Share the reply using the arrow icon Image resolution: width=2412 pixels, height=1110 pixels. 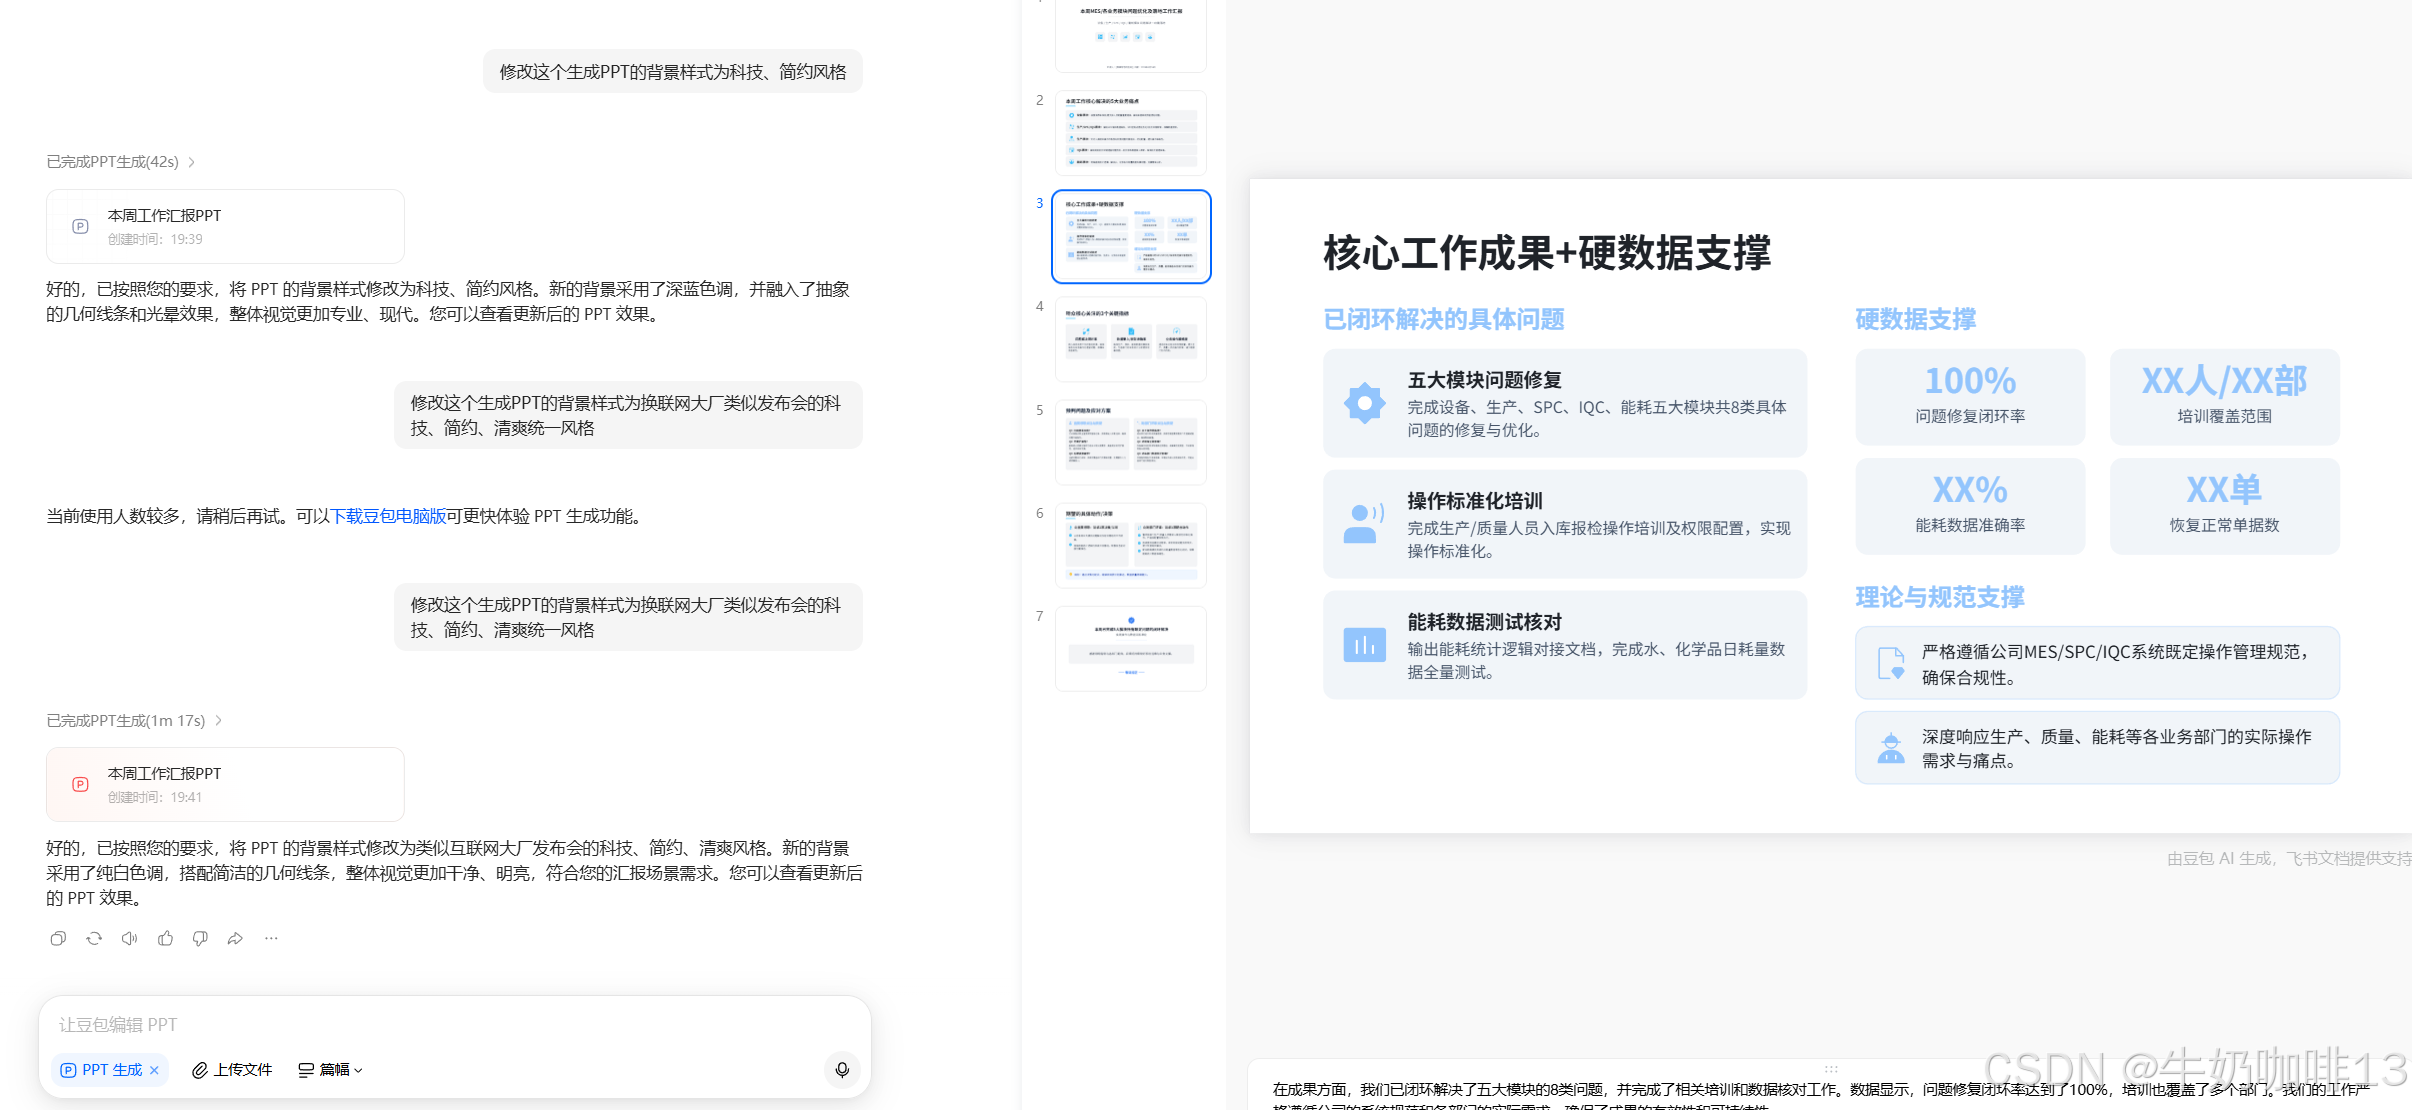(x=235, y=938)
